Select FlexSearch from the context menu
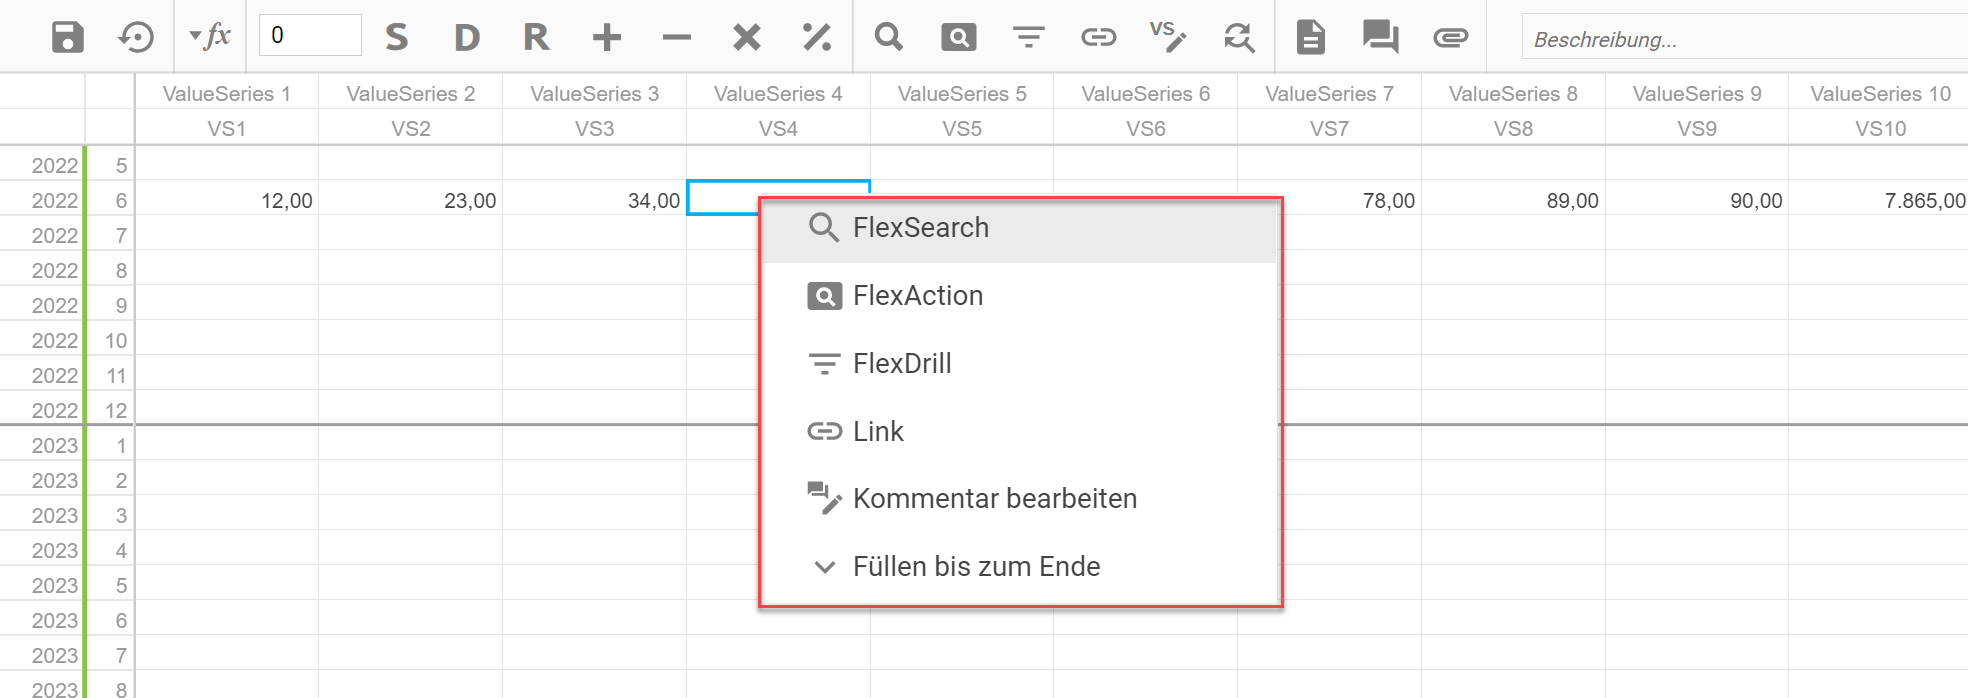This screenshot has height=698, width=1968. click(x=920, y=228)
